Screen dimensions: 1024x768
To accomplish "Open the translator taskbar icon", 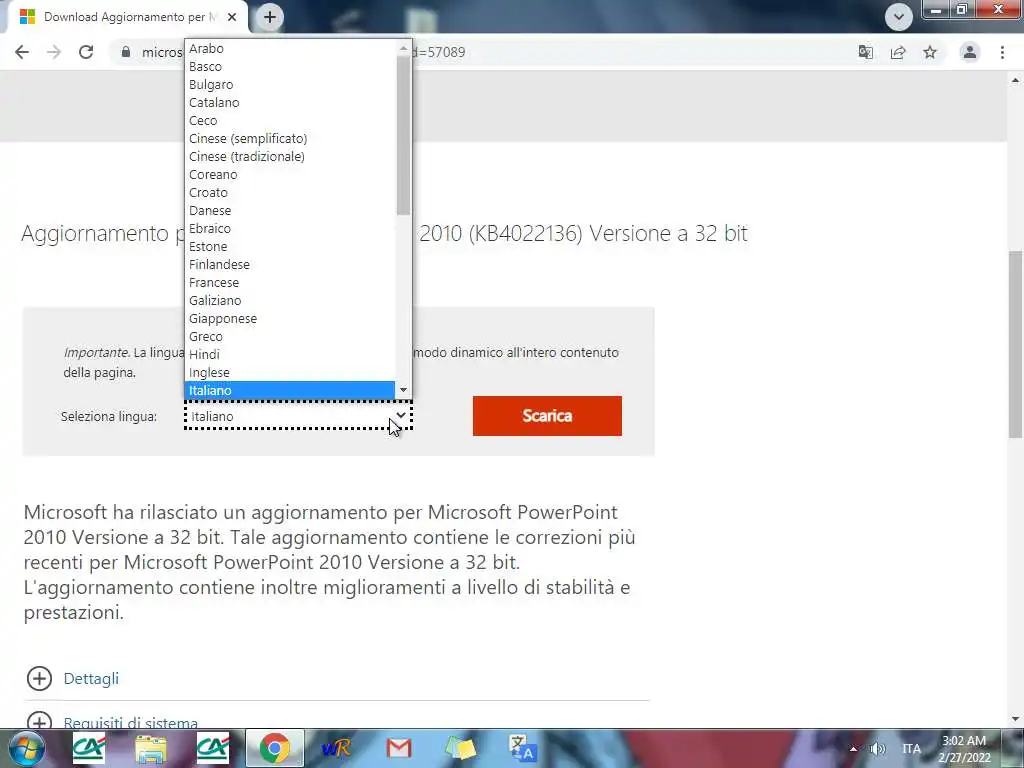I will [522, 748].
